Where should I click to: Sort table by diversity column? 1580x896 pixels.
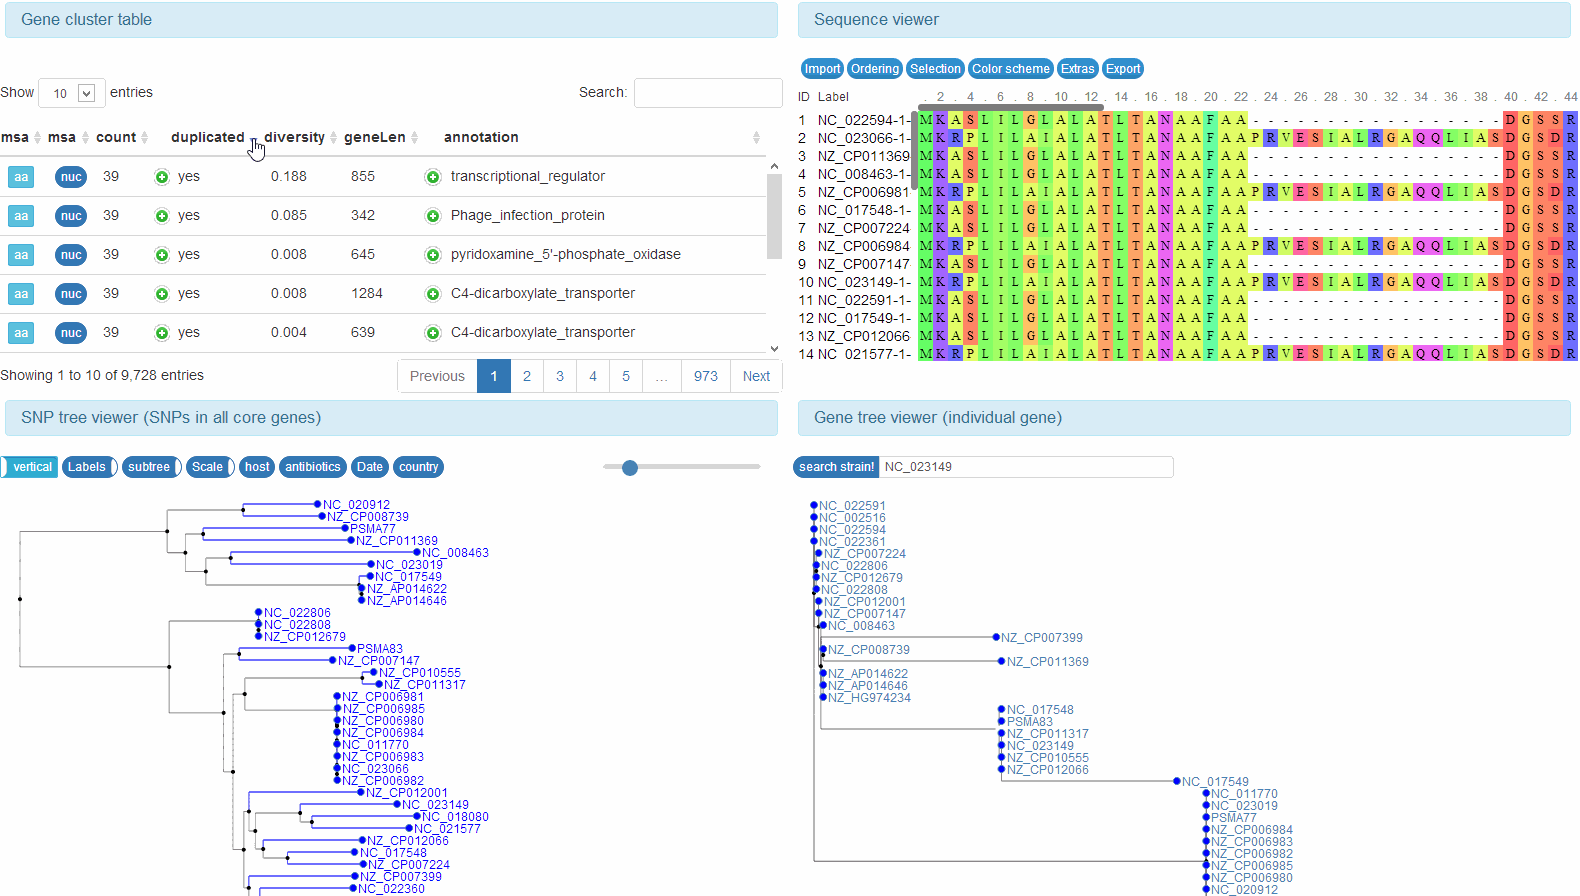pyautogui.click(x=299, y=138)
